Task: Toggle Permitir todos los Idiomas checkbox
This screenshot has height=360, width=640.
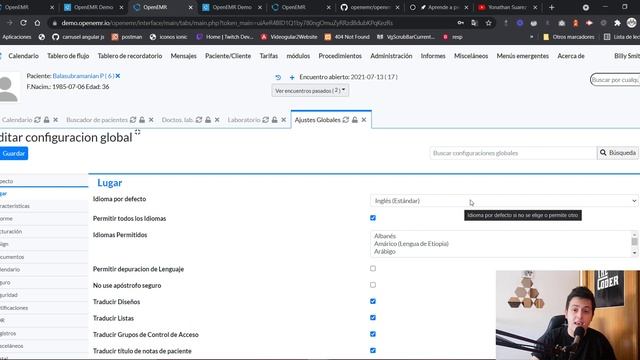Action: tap(373, 218)
